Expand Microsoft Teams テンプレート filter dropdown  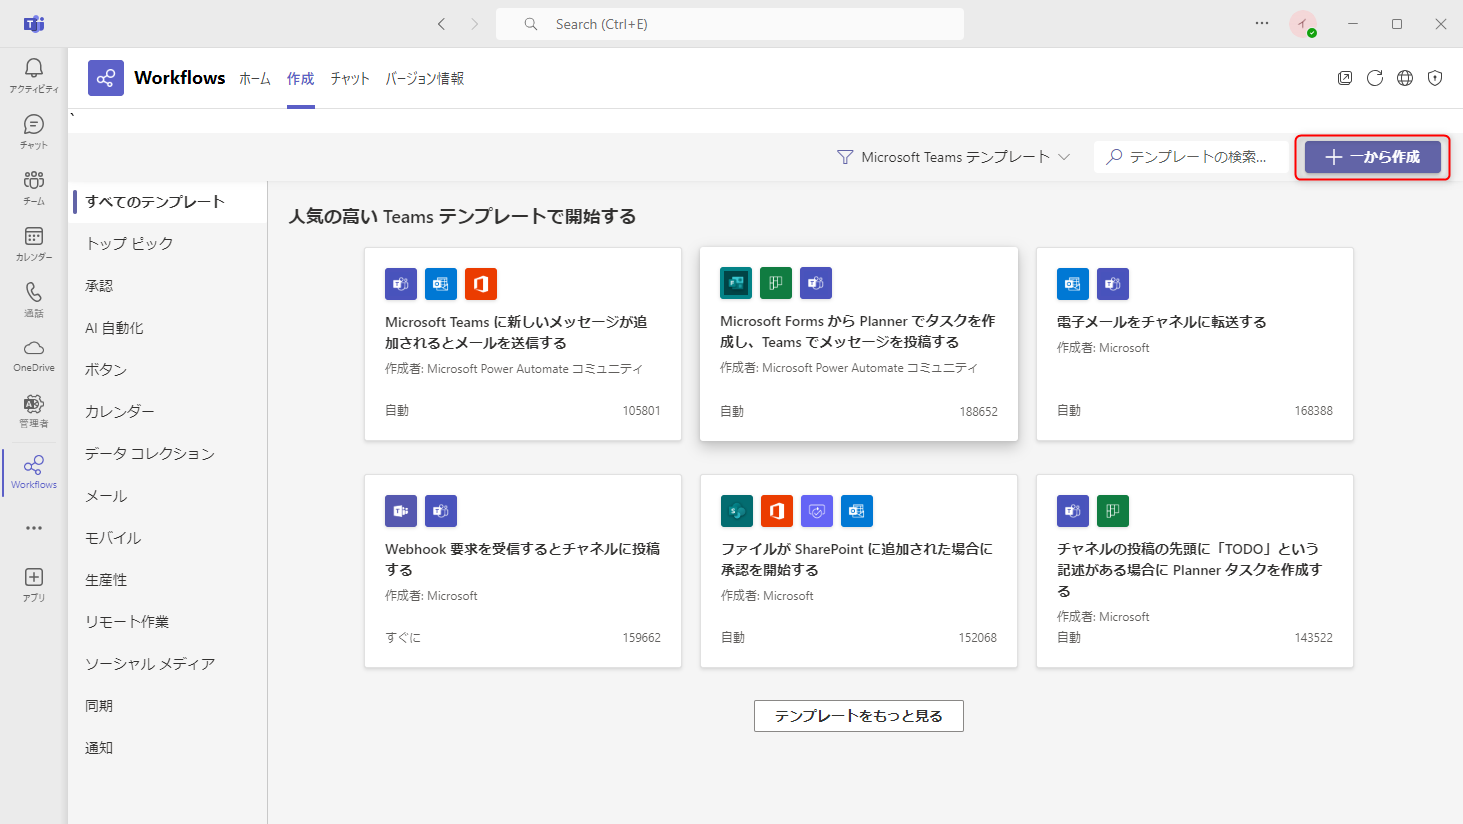(x=954, y=157)
